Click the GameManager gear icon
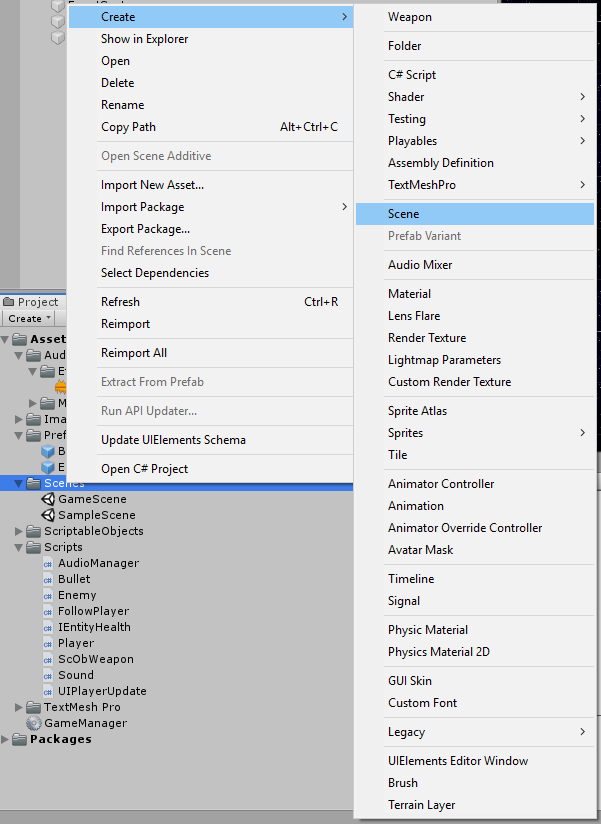This screenshot has width=601, height=824. tap(34, 723)
